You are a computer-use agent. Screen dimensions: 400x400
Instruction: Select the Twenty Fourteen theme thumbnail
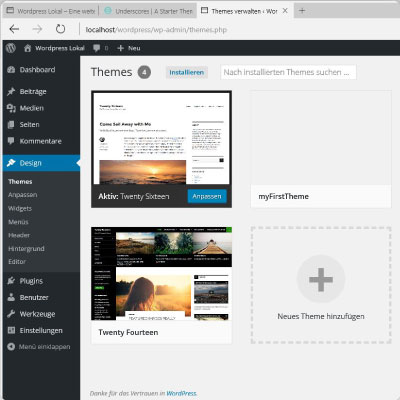161,273
